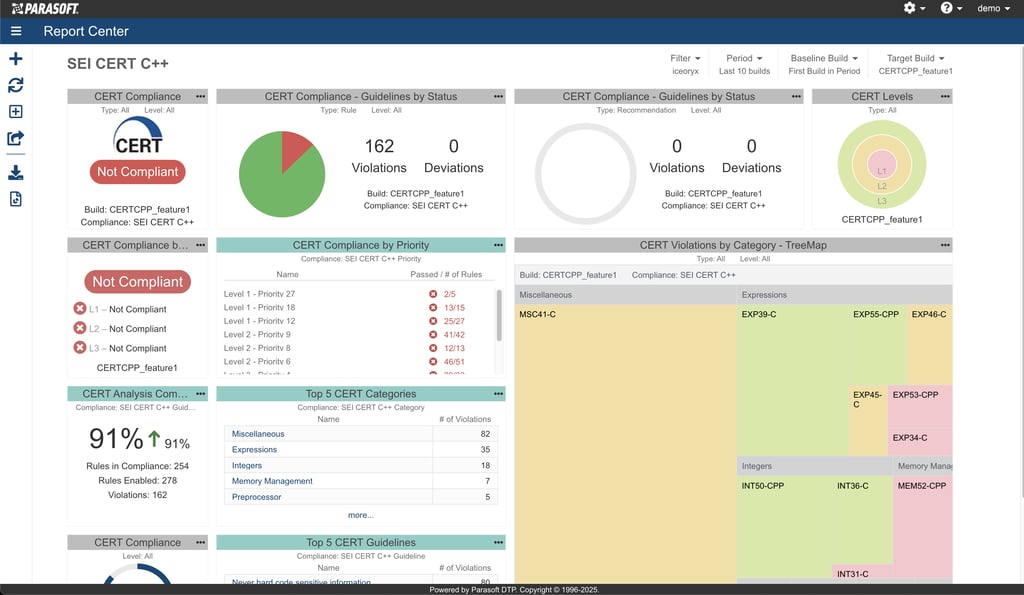The image size is (1024, 595).
Task: Refresh the dashboard widgets
Action: click(16, 85)
